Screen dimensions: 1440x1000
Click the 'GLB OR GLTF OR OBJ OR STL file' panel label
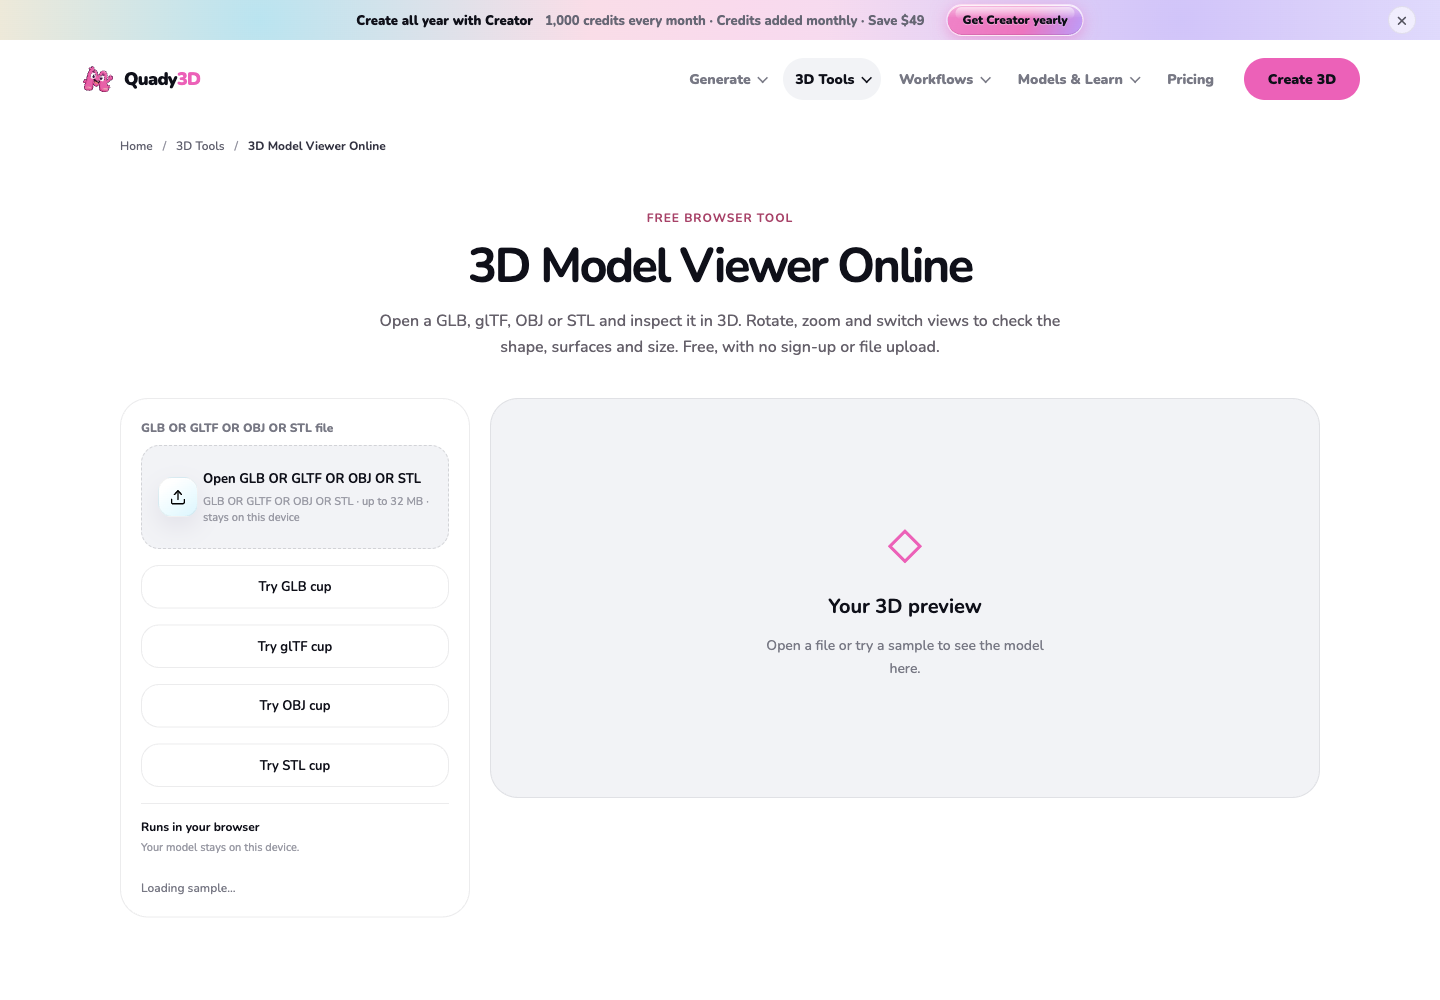pyautogui.click(x=237, y=428)
